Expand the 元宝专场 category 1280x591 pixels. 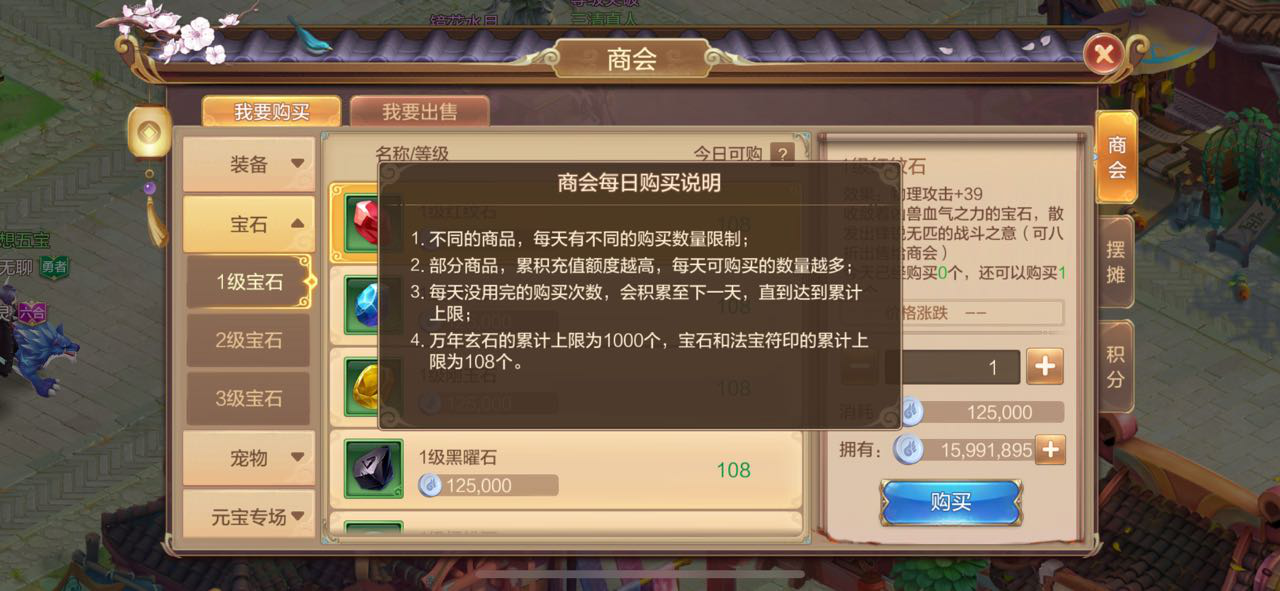tap(249, 516)
